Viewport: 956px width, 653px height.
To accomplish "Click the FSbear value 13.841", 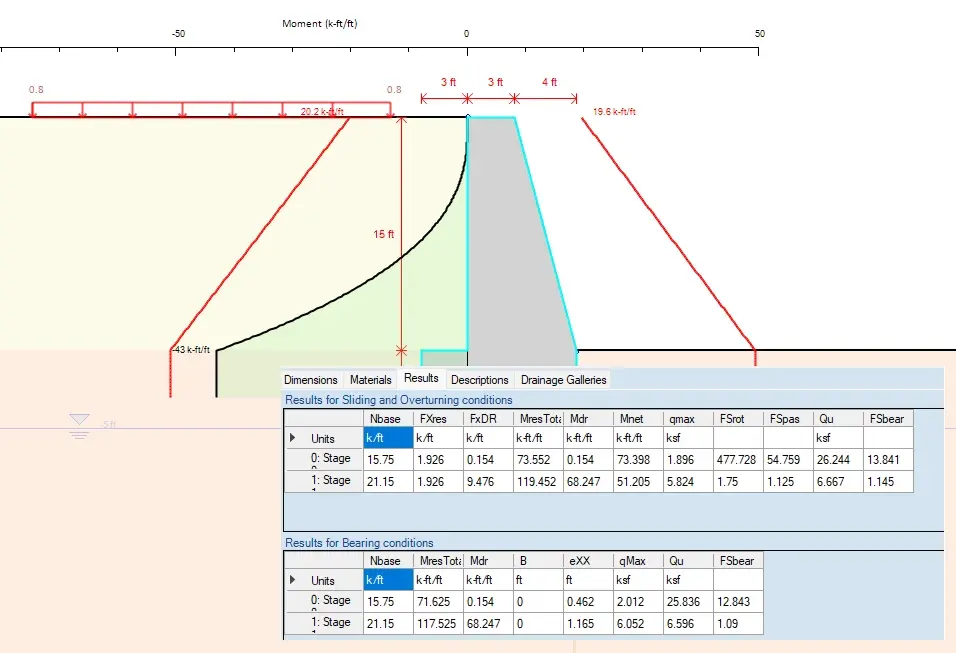I will pyautogui.click(x=888, y=460).
